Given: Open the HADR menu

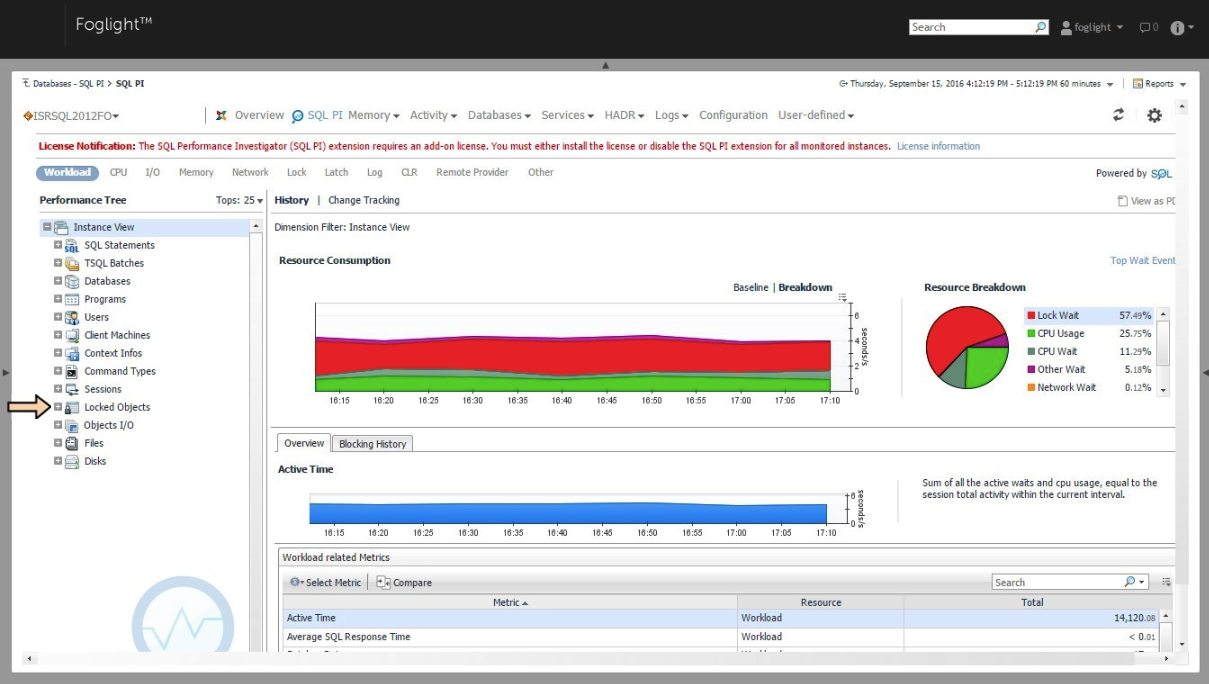Looking at the screenshot, I should (624, 115).
